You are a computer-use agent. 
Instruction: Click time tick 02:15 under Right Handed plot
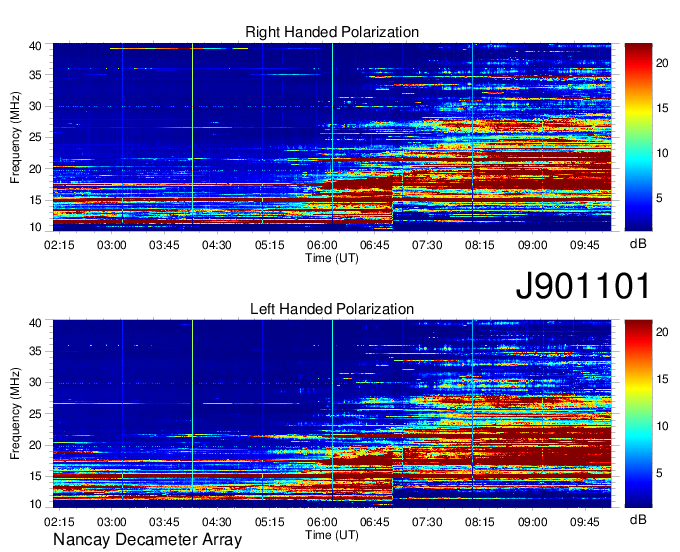(59, 245)
